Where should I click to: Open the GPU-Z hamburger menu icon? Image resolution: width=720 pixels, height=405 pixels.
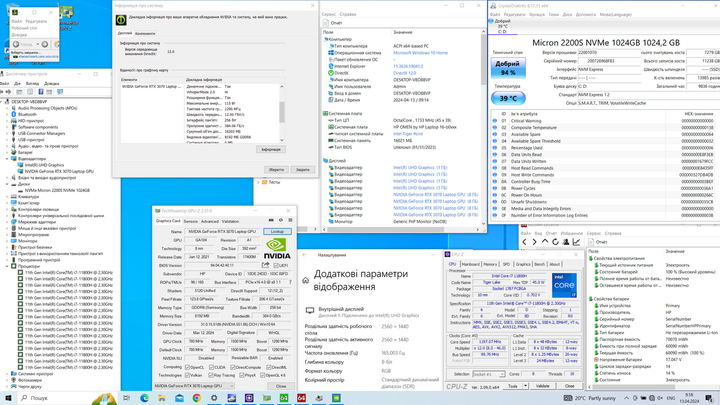(290, 220)
